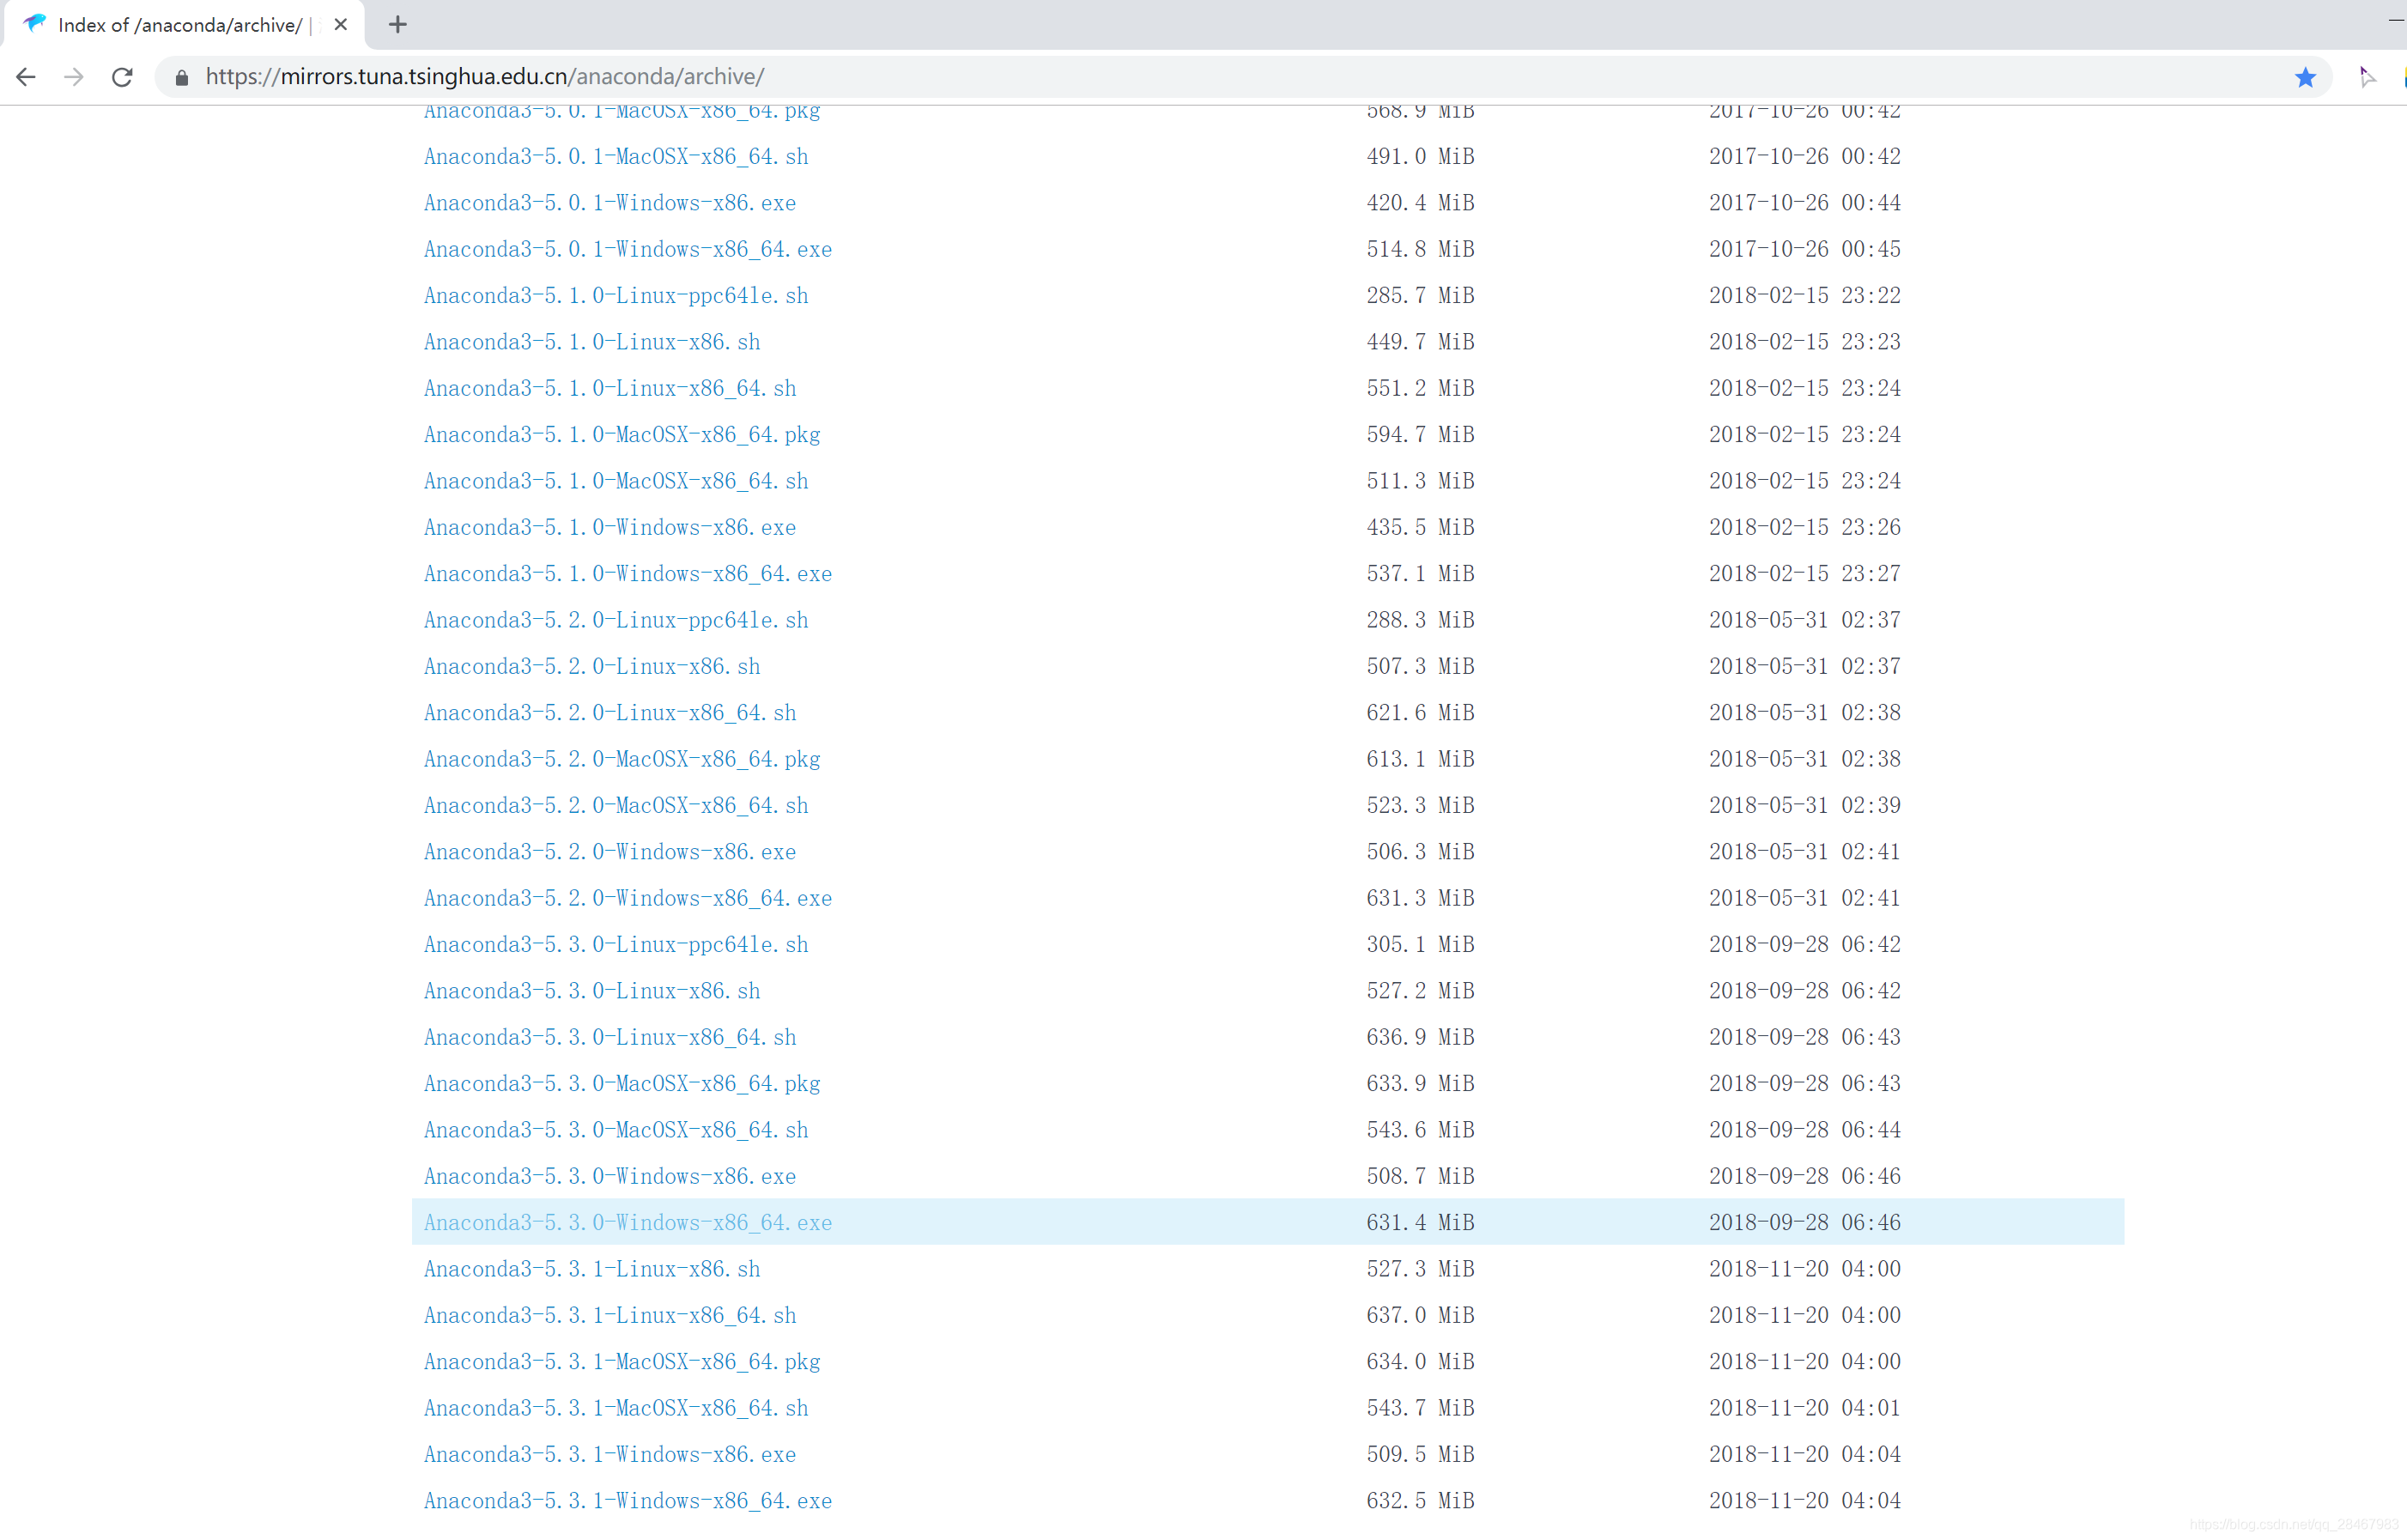Reload the current page
Viewport: 2407px width, 1540px height.
(x=122, y=77)
